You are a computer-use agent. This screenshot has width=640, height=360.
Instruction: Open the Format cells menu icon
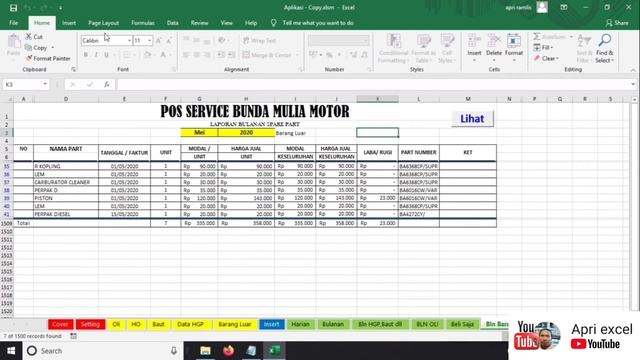coord(514,41)
